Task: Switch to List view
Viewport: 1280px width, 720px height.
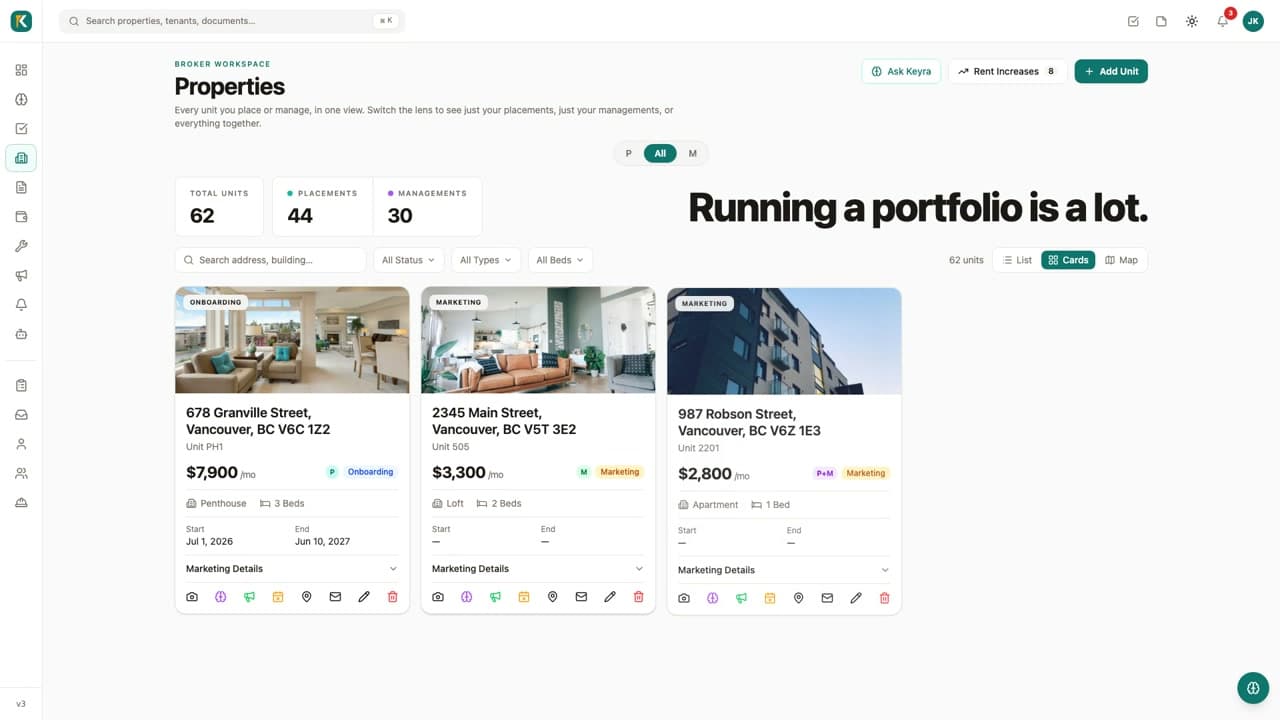Action: click(1016, 260)
